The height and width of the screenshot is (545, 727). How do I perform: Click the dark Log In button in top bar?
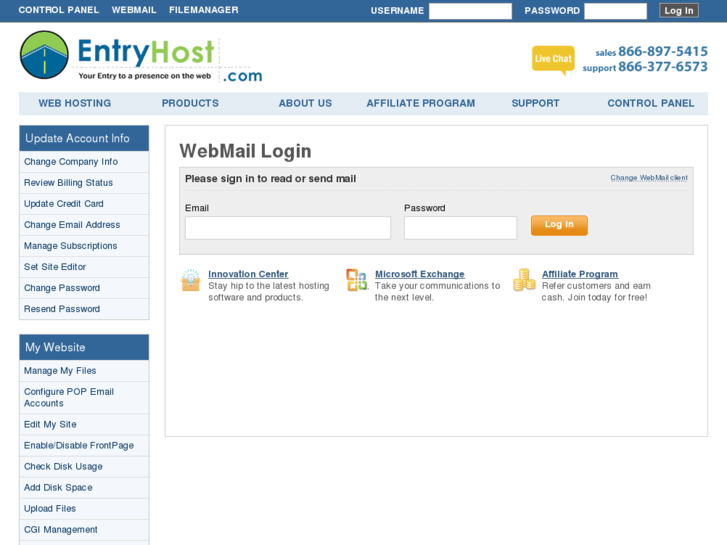coord(679,11)
